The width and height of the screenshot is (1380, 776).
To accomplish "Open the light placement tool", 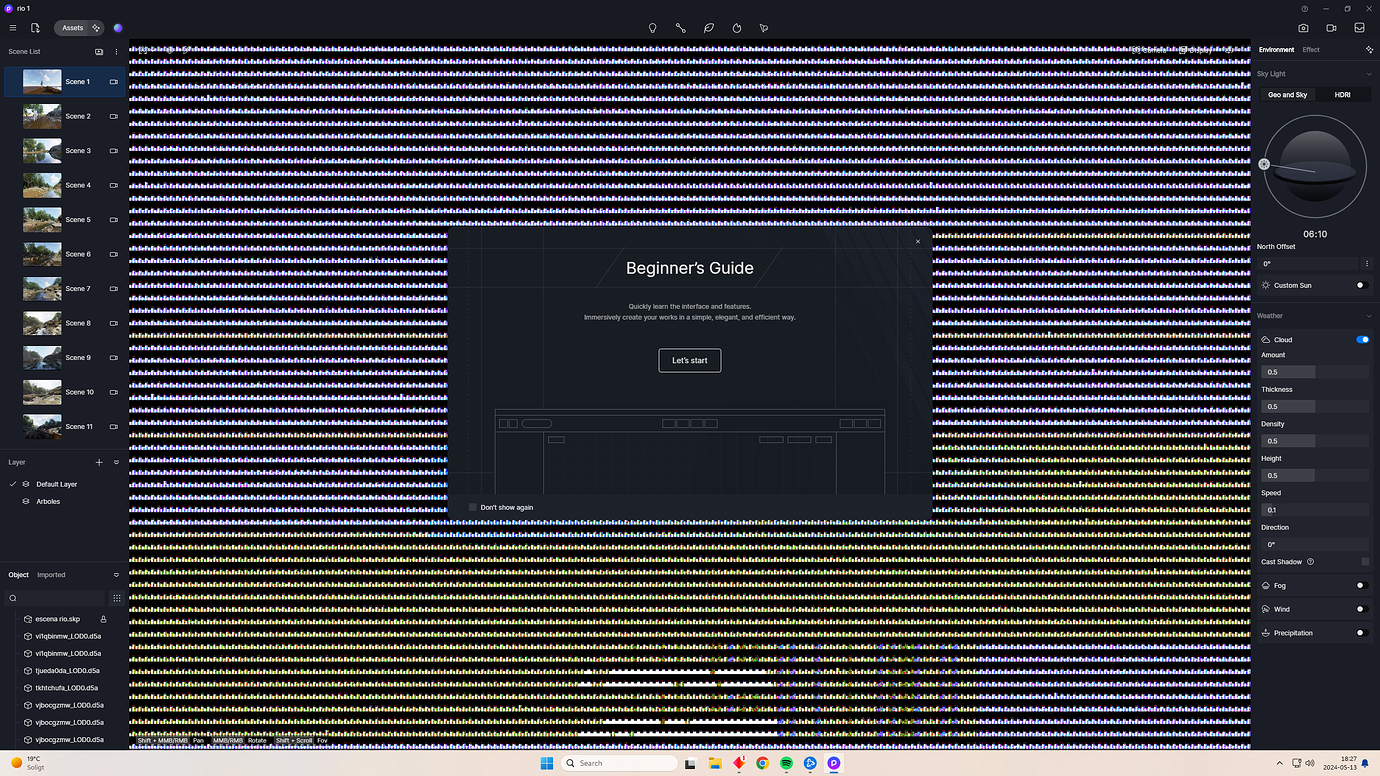I will 652,28.
